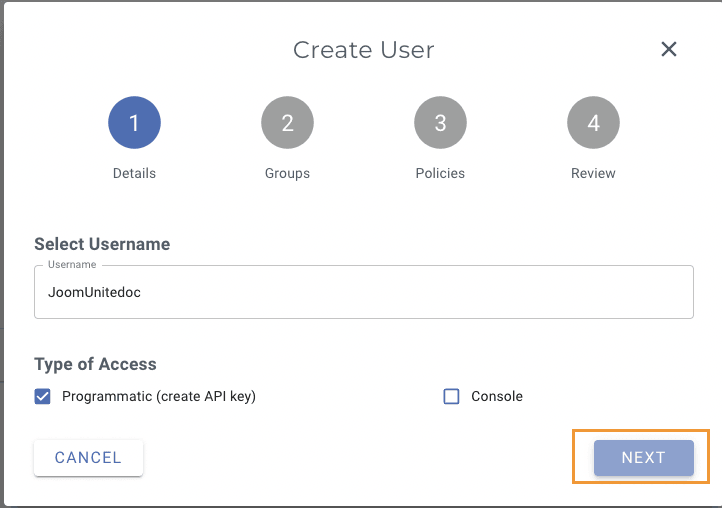This screenshot has width=722, height=508.
Task: Click the 'Programmatic (create API key)' label text
Action: pyautogui.click(x=159, y=396)
